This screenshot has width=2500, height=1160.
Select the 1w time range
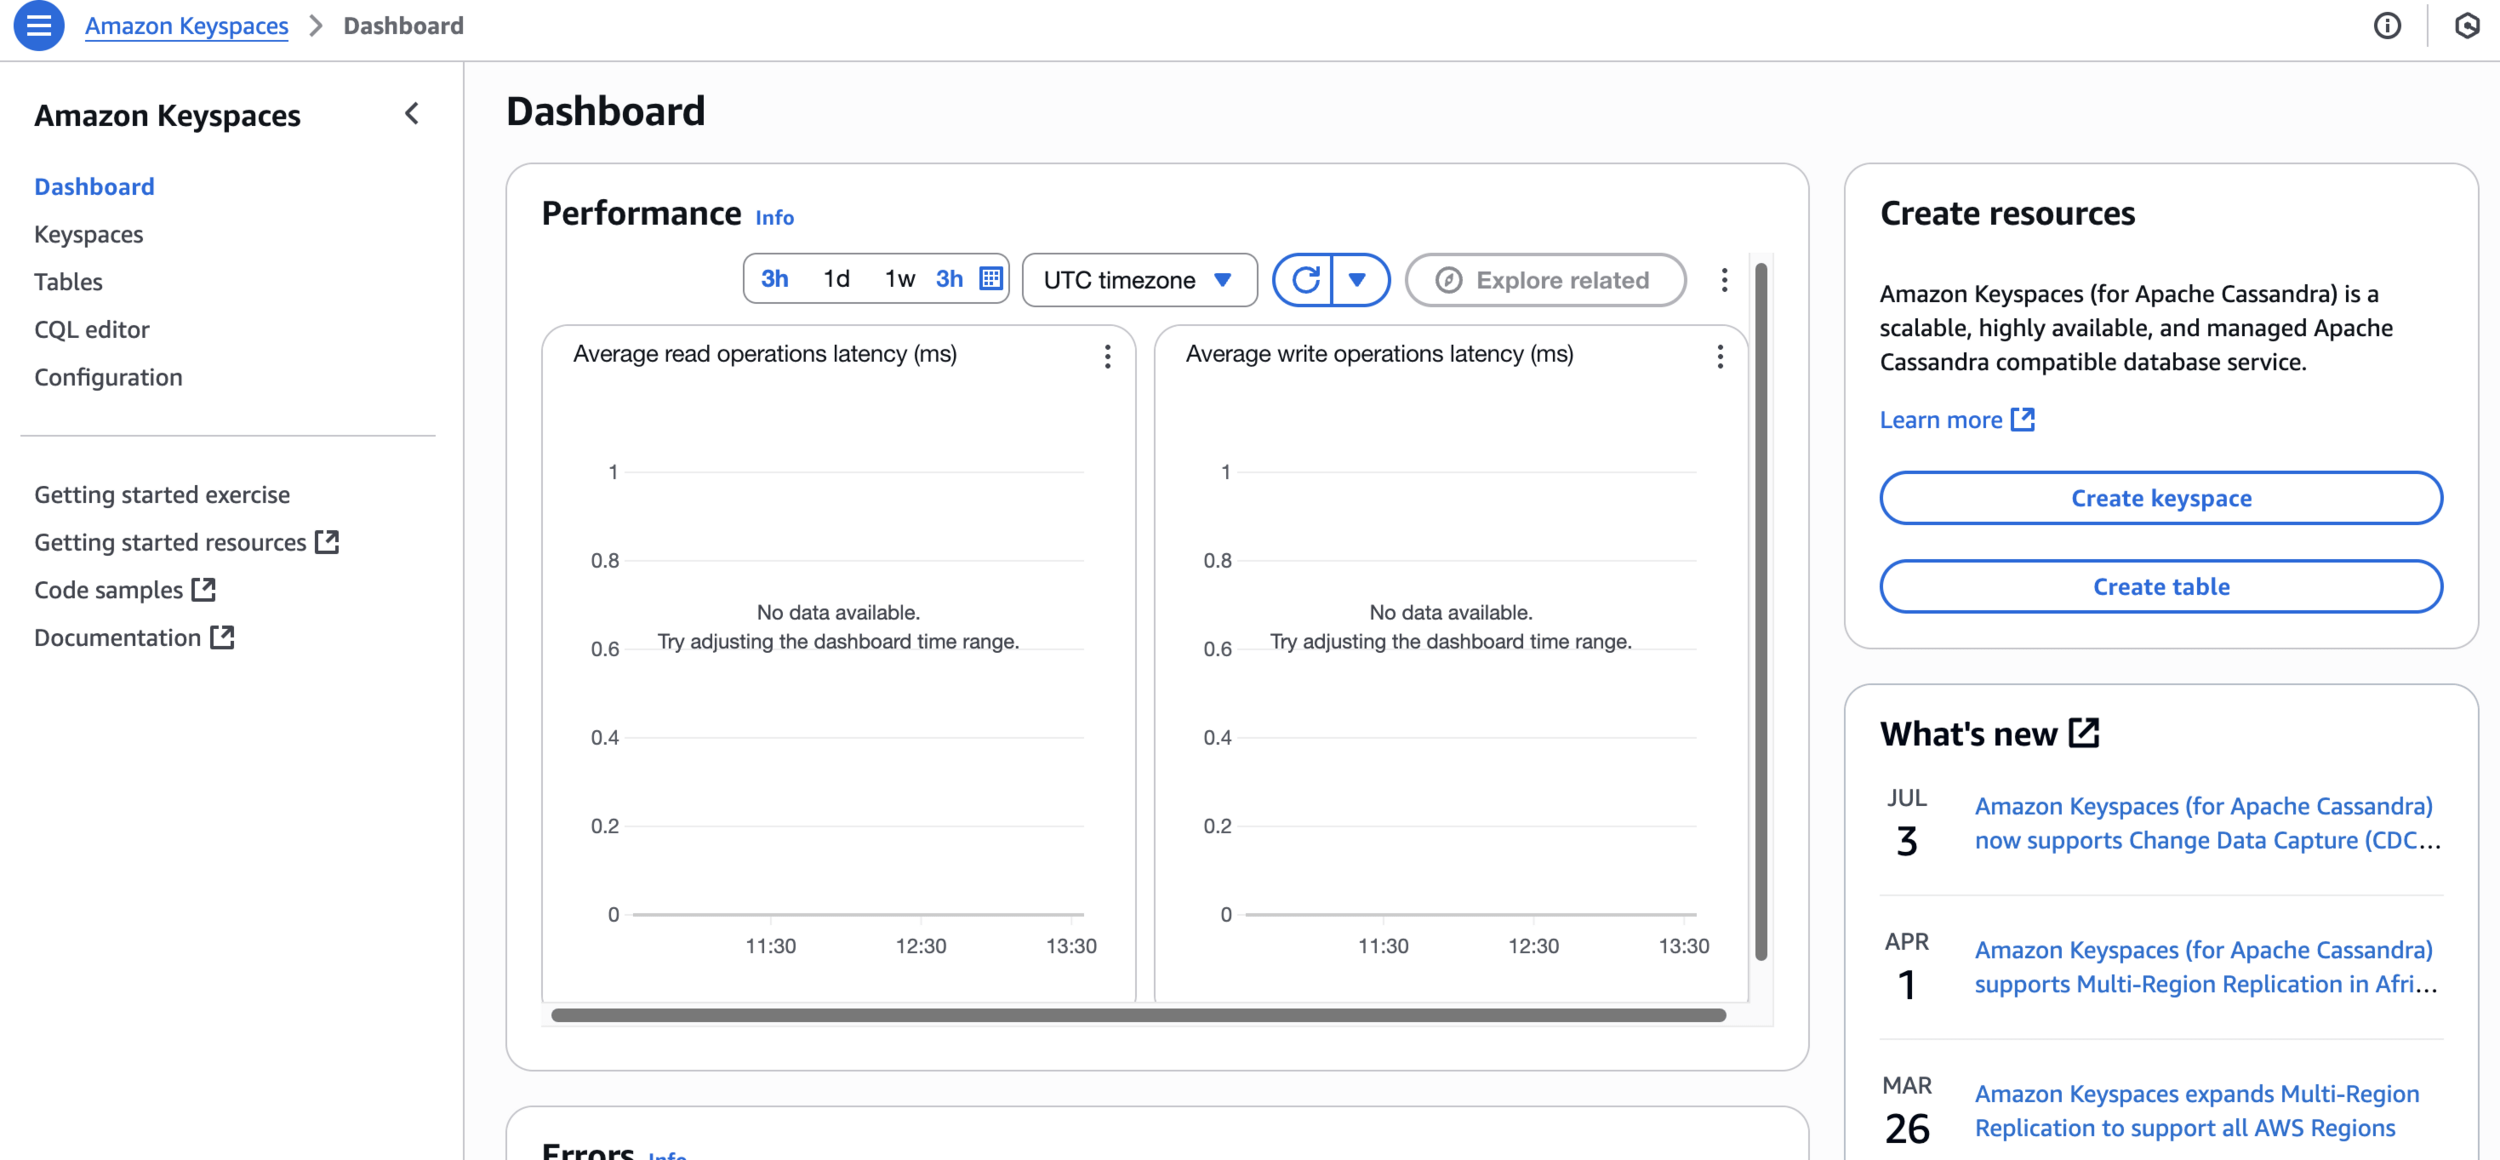coord(899,279)
